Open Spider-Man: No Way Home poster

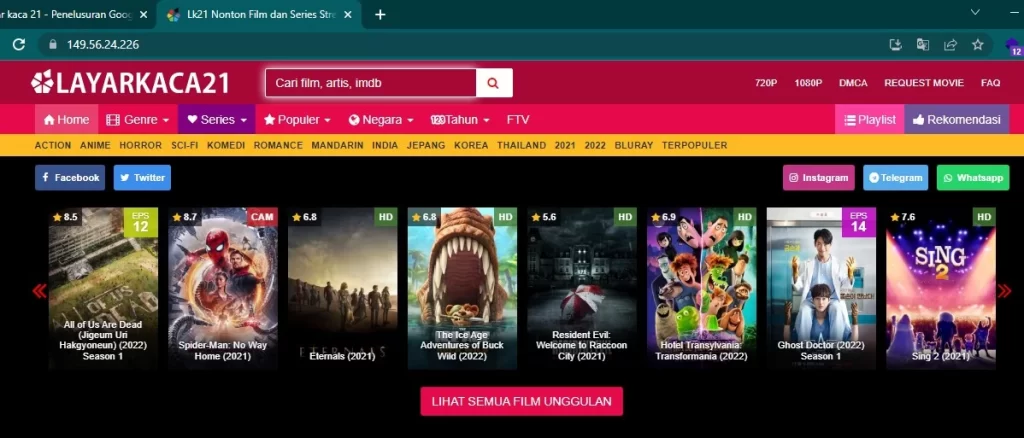coord(222,289)
